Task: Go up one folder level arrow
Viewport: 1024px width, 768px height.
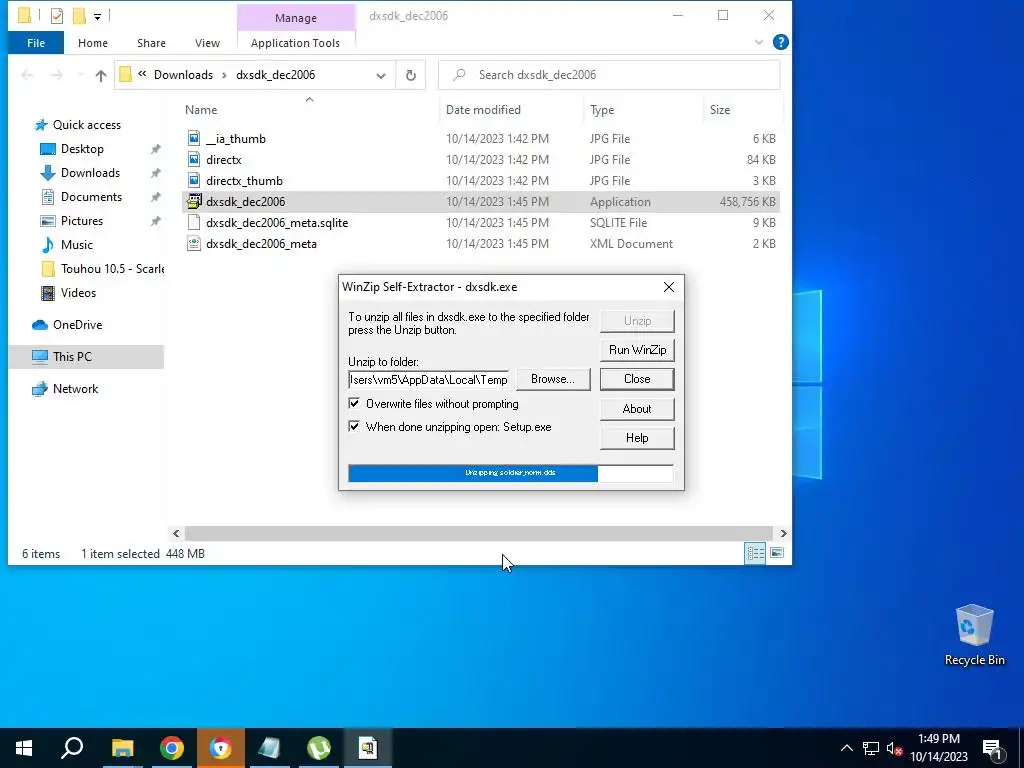Action: 101,75
